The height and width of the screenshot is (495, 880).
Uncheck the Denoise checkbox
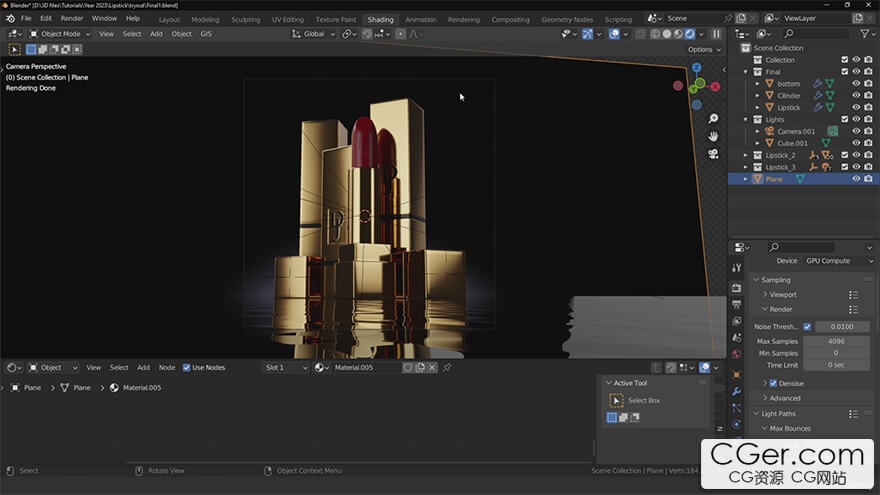click(x=773, y=383)
